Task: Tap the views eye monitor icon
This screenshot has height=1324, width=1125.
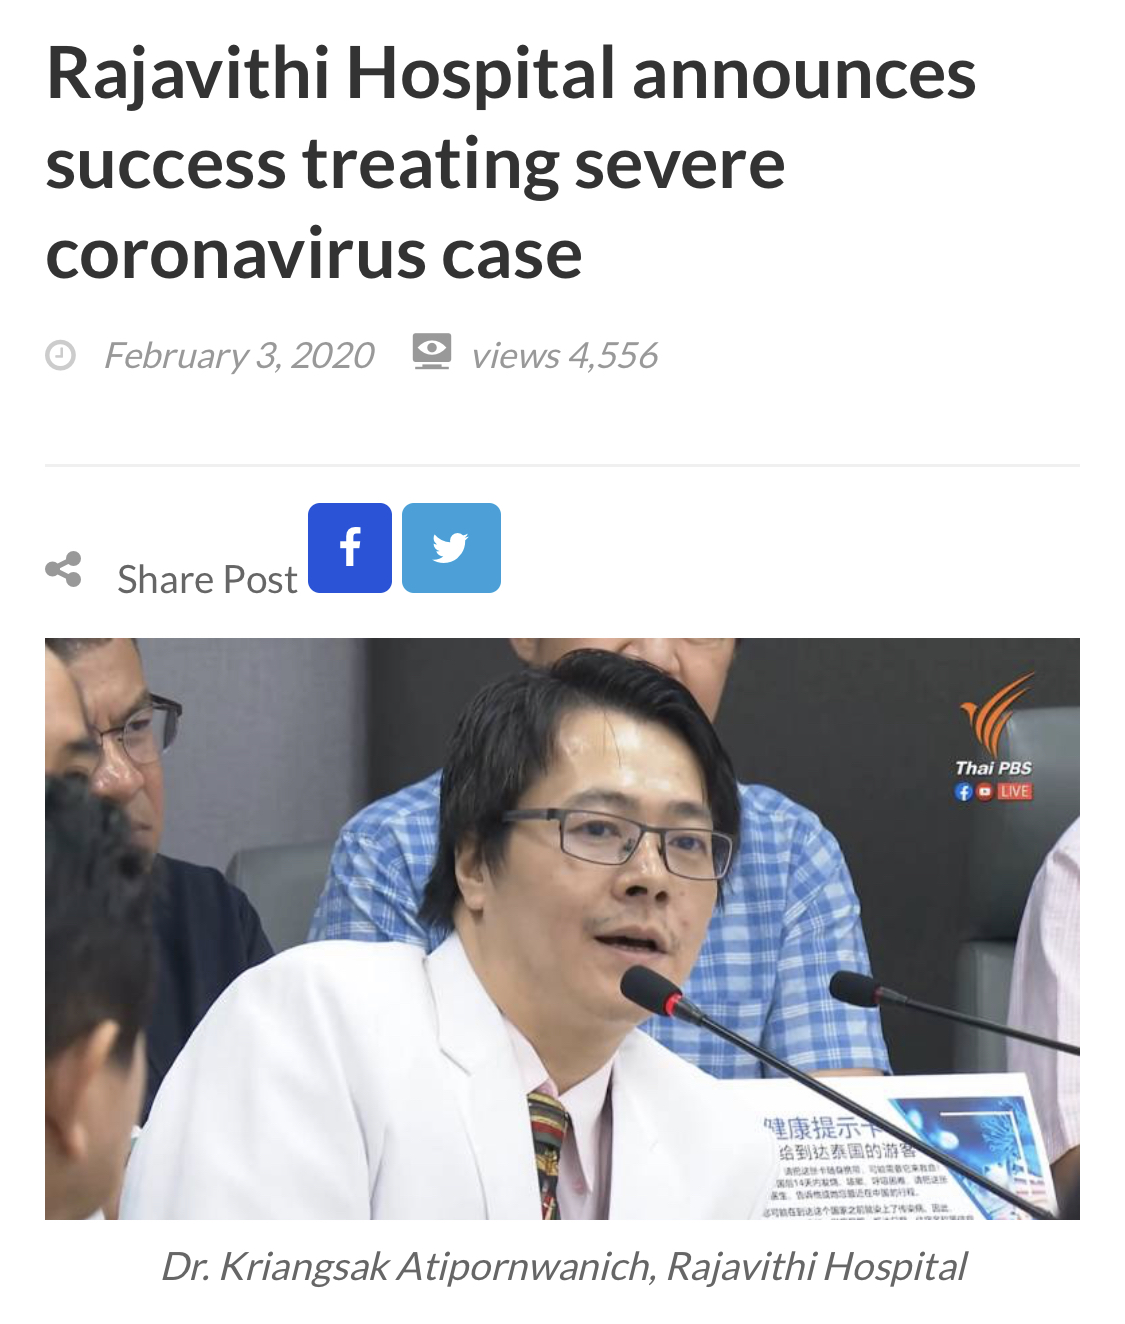Action: [432, 352]
